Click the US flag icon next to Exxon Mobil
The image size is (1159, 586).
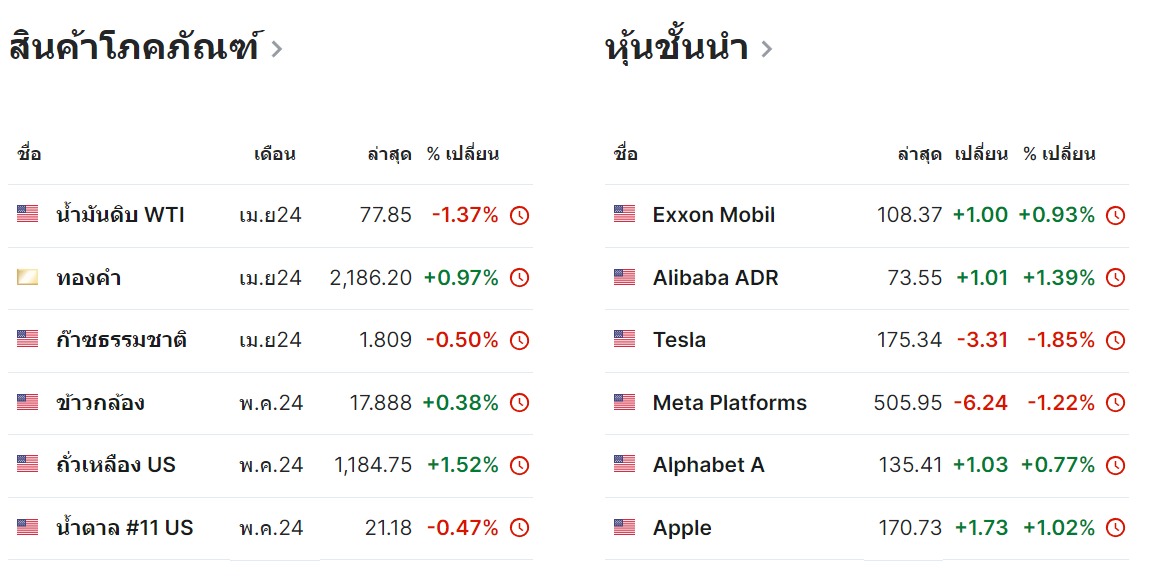[x=625, y=214]
